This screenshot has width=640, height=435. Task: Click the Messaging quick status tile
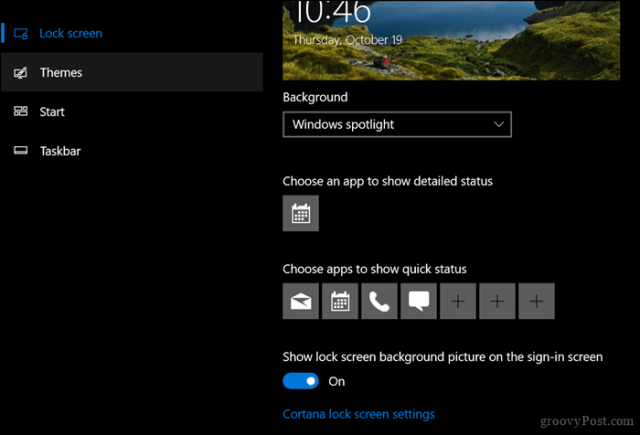tap(418, 301)
